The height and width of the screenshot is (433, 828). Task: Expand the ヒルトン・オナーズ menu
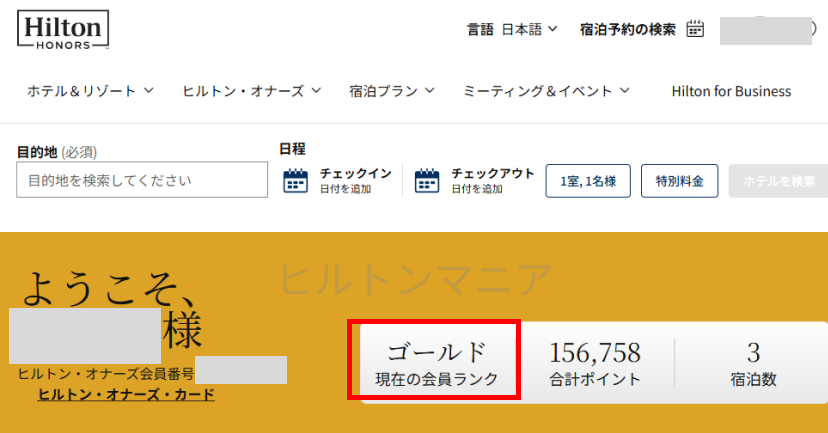click(251, 91)
